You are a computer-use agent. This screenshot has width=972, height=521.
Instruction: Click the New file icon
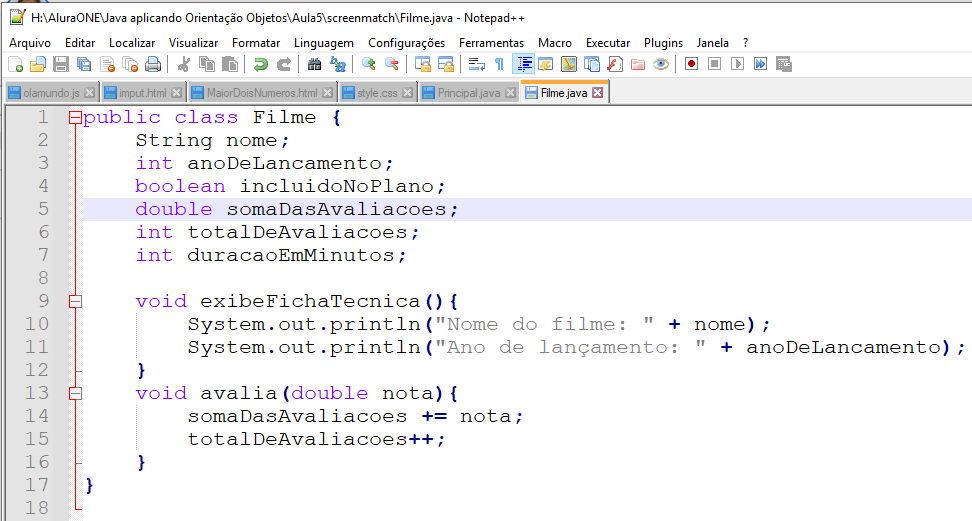pos(15,64)
